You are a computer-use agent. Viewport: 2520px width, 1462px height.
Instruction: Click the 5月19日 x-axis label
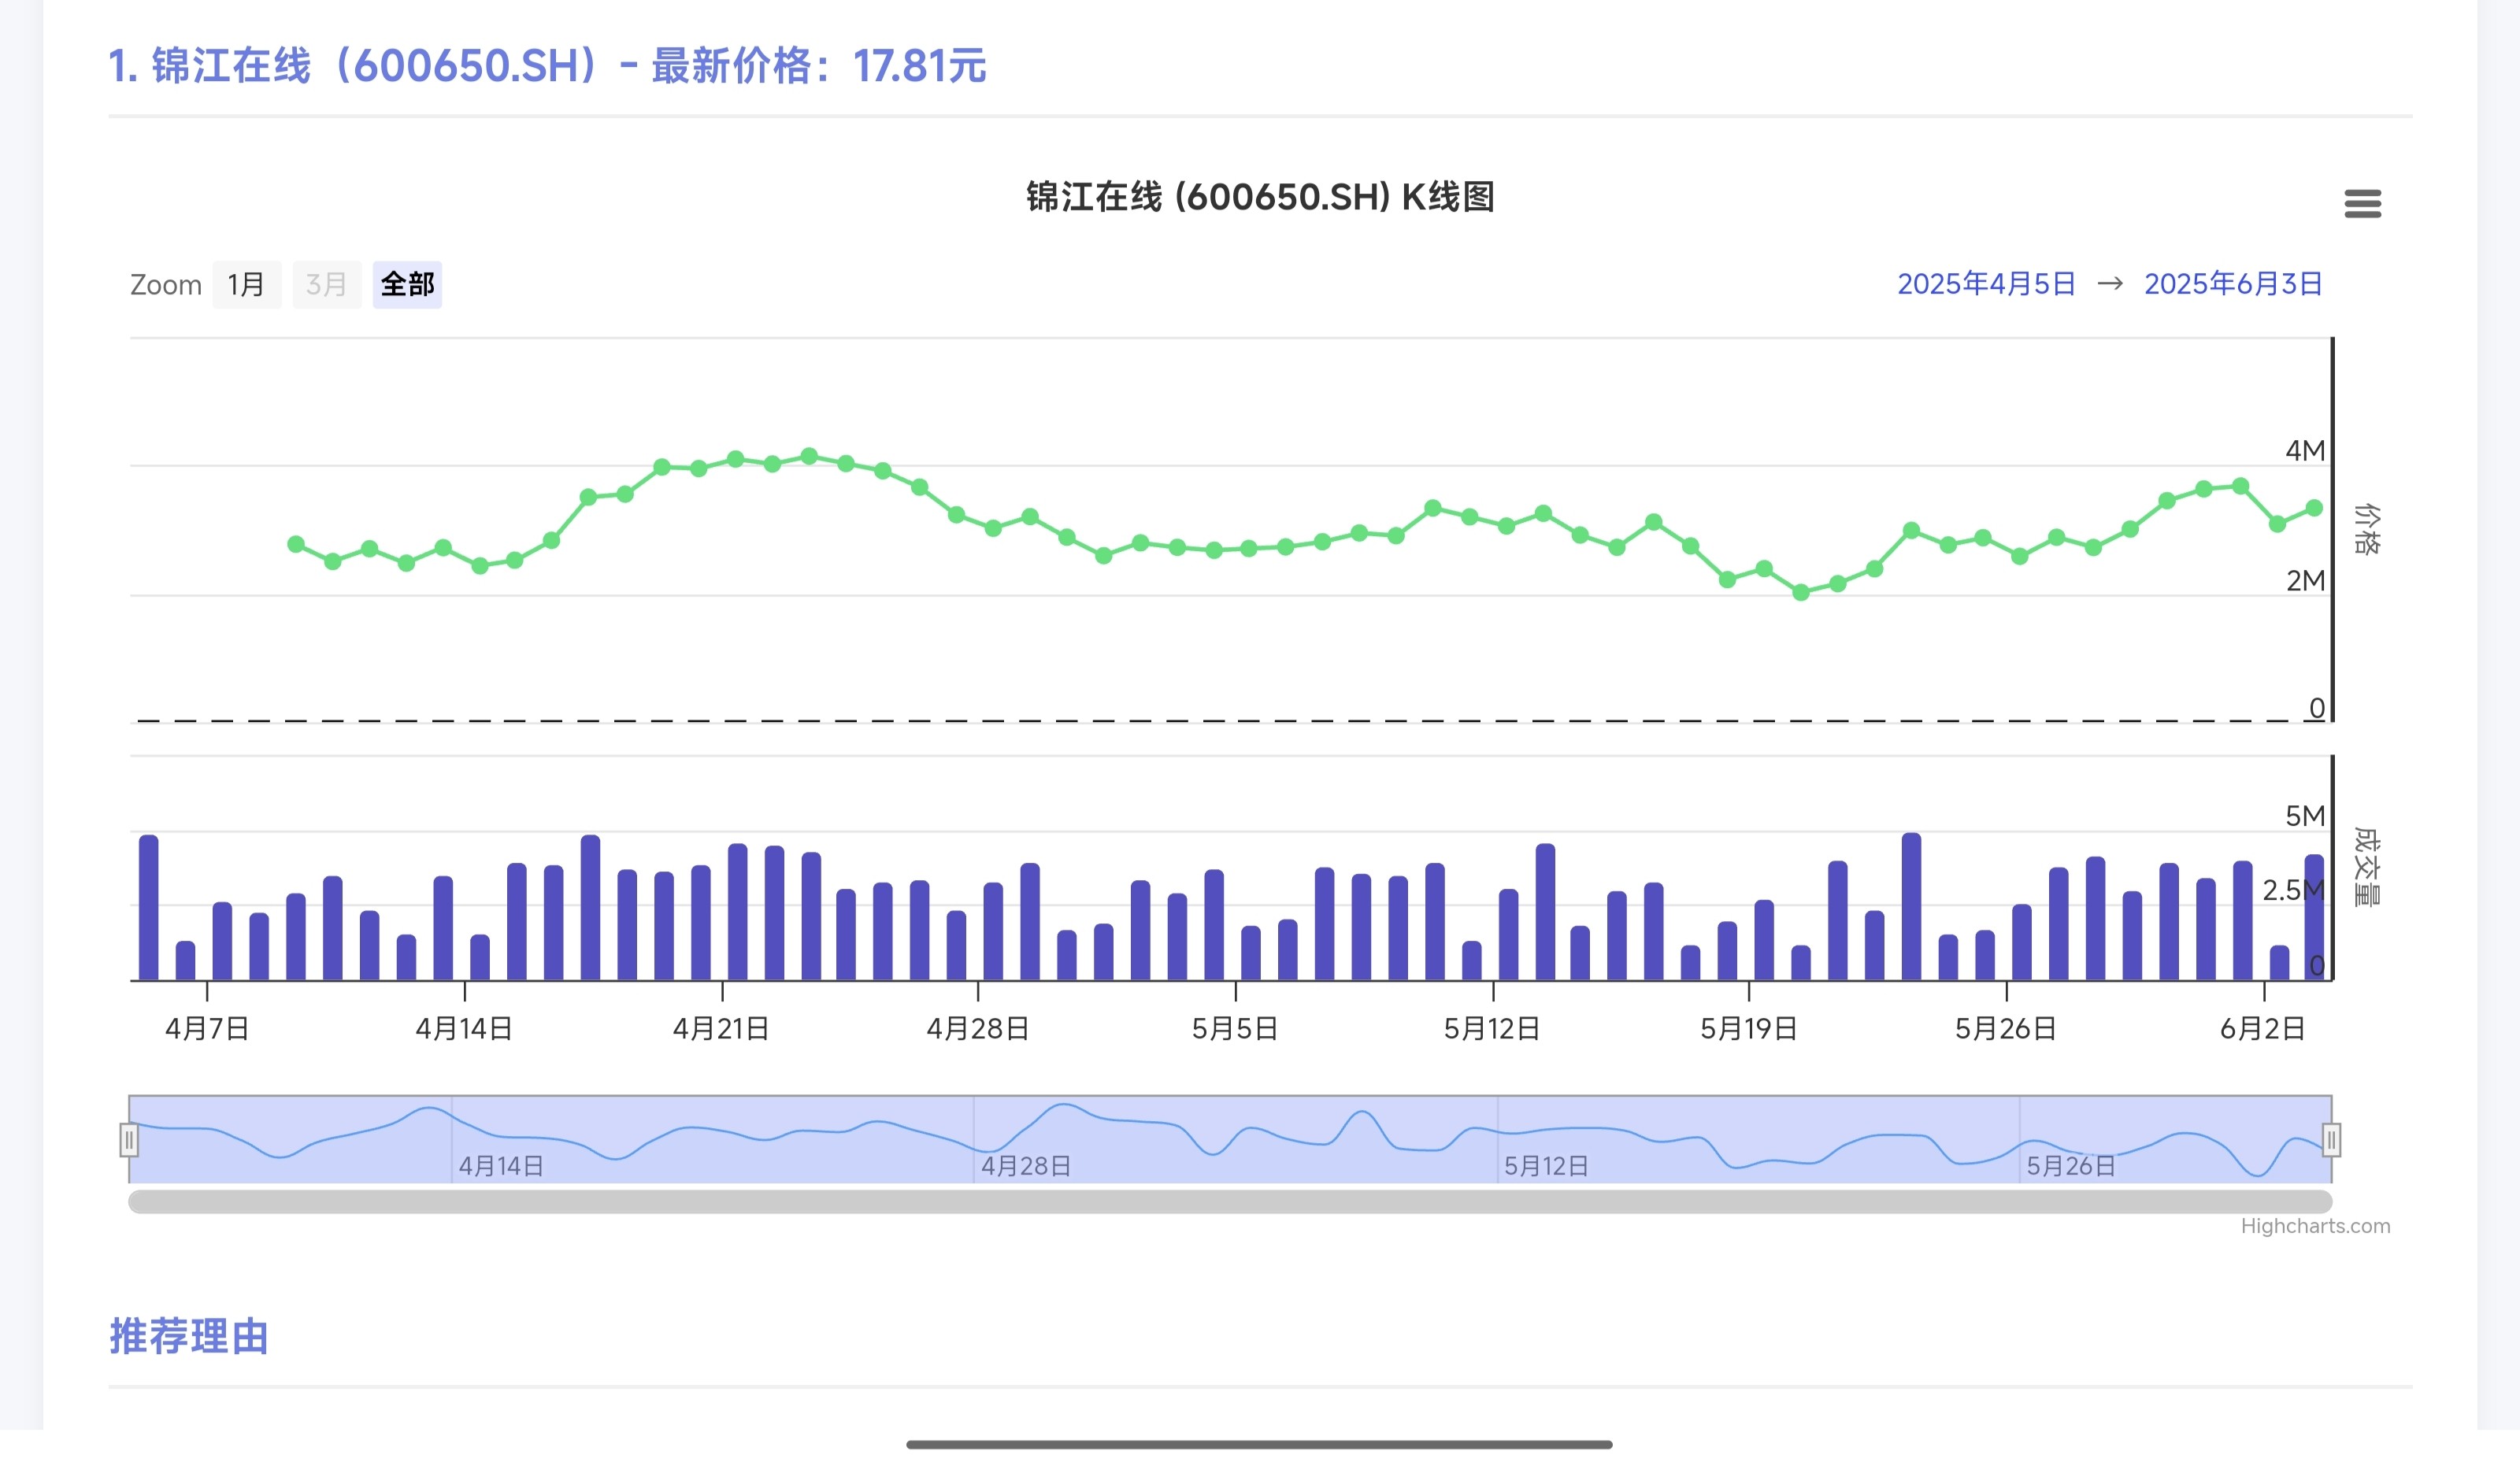pos(1749,1028)
